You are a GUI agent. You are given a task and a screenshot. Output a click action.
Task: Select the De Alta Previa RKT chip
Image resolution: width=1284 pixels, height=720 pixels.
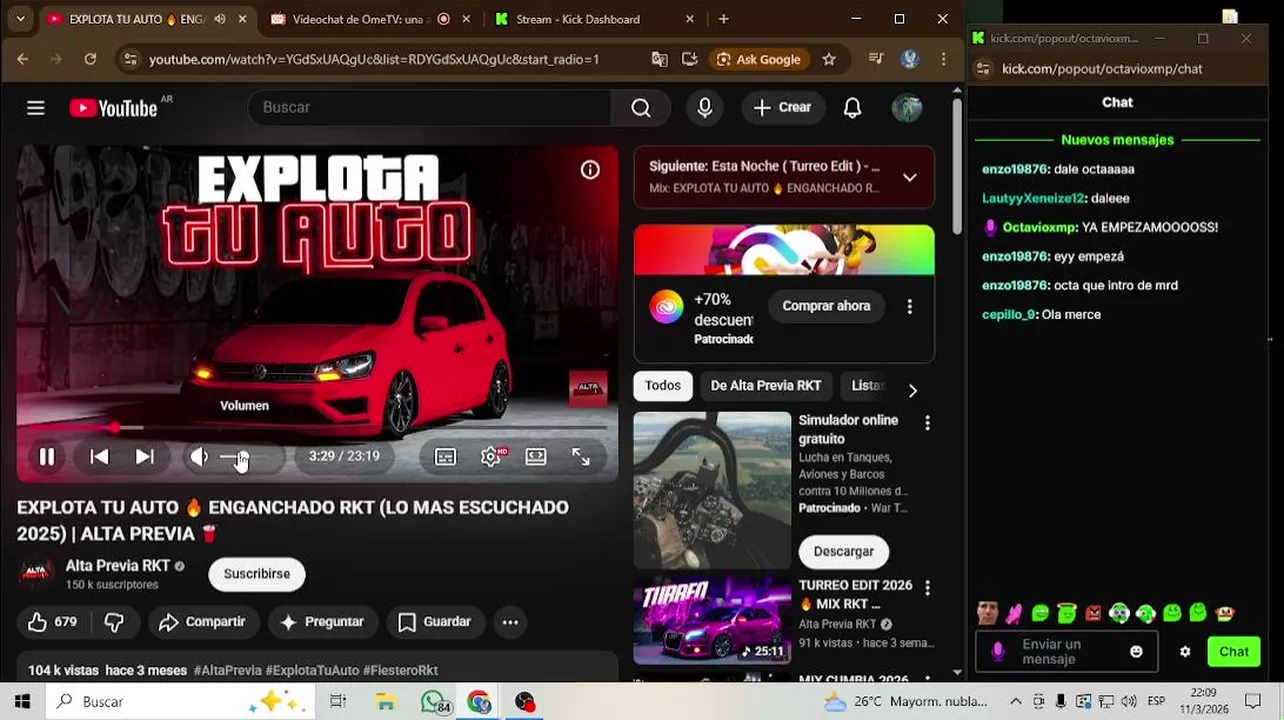tap(766, 386)
